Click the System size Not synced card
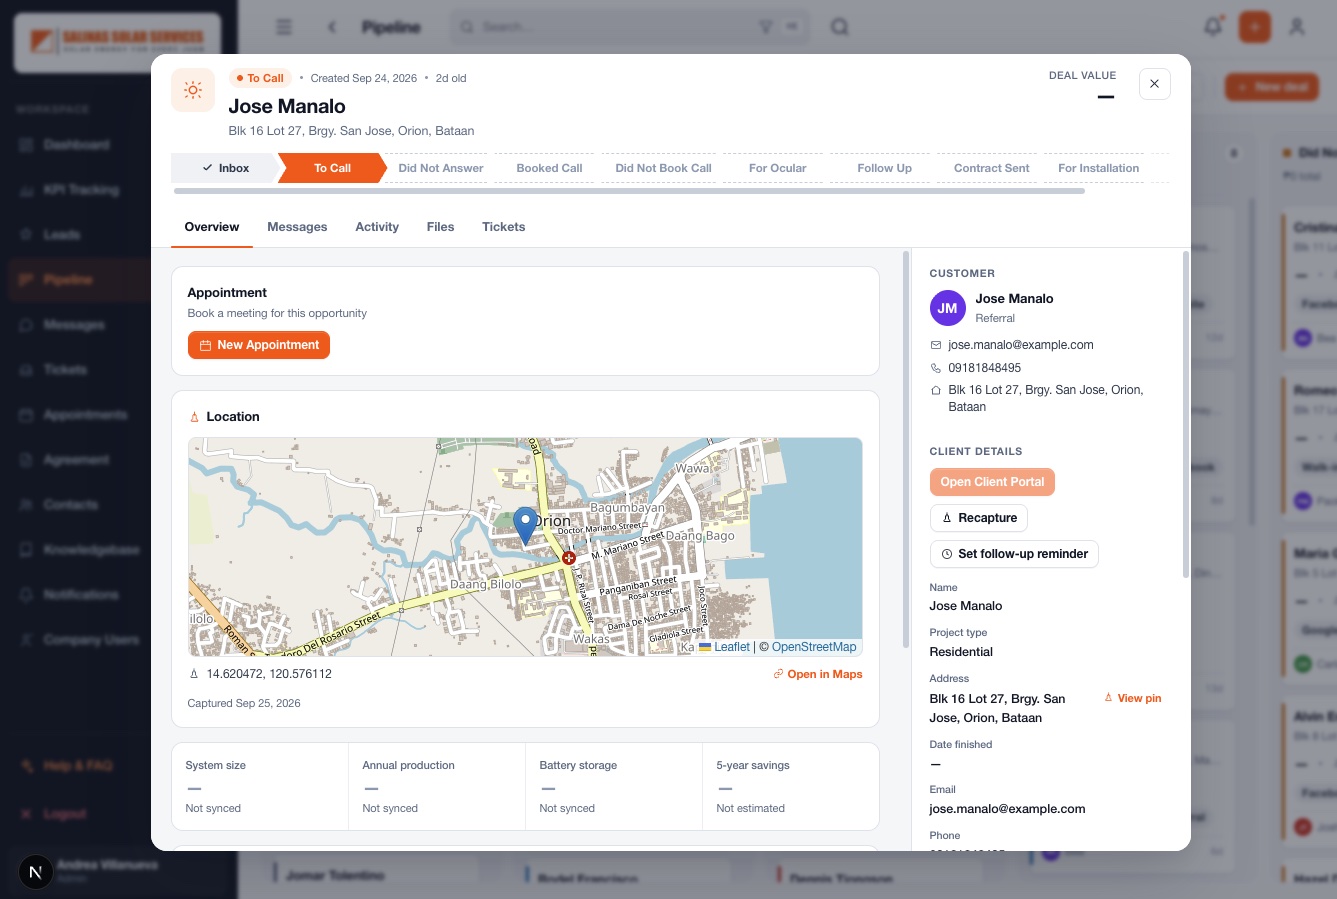Screen dimensions: 1337x899 pos(260,786)
